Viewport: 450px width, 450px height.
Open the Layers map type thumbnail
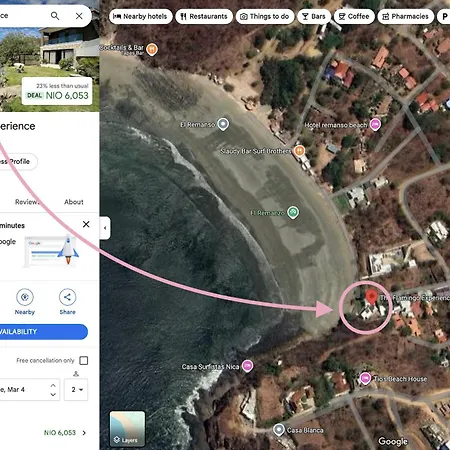127,429
